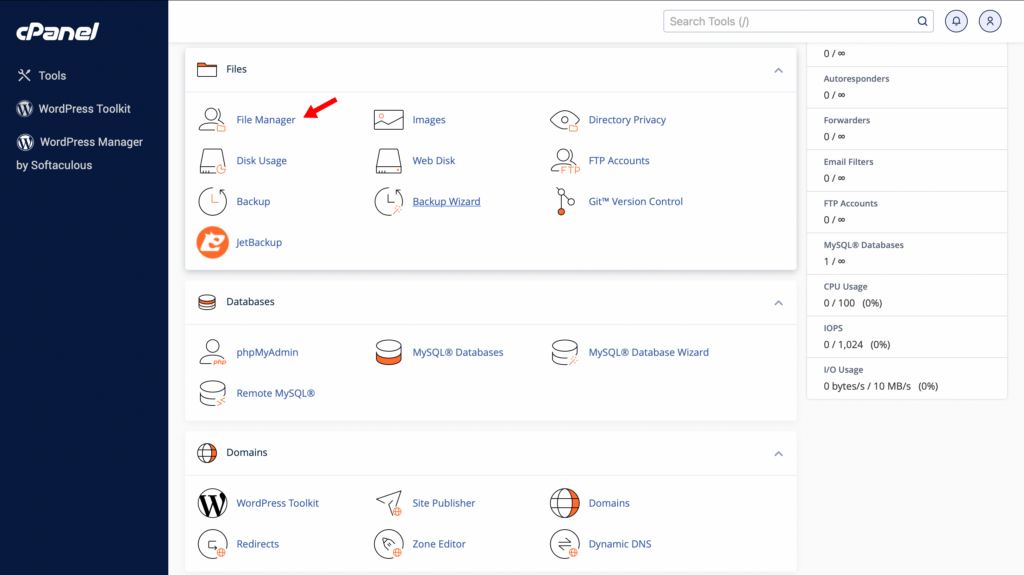Image resolution: width=1024 pixels, height=575 pixels.
Task: Open the MySQL Database Wizard icon
Action: point(565,352)
